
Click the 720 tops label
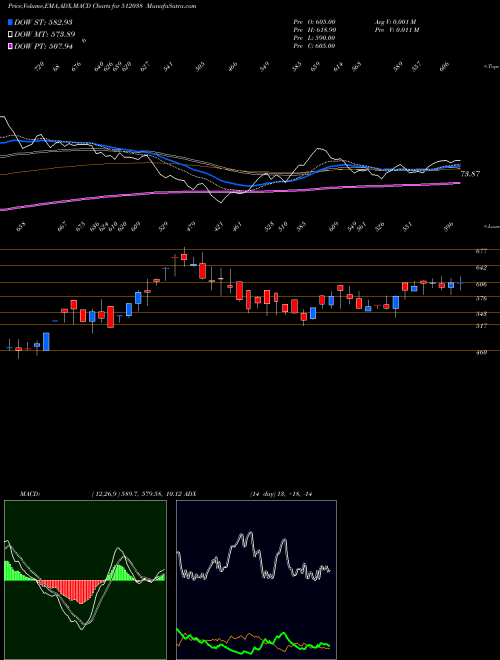click(x=39, y=67)
